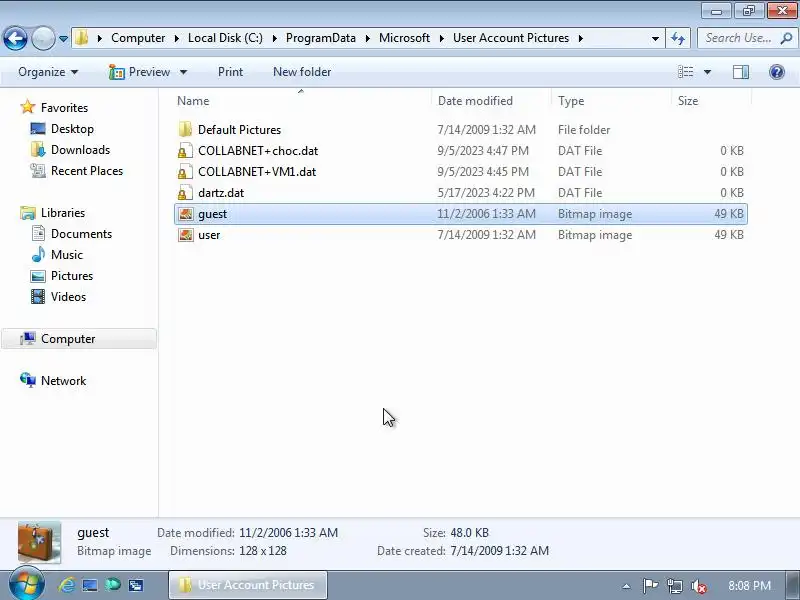Open Libraries in the navigation pane
The width and height of the screenshot is (800, 600).
click(63, 213)
